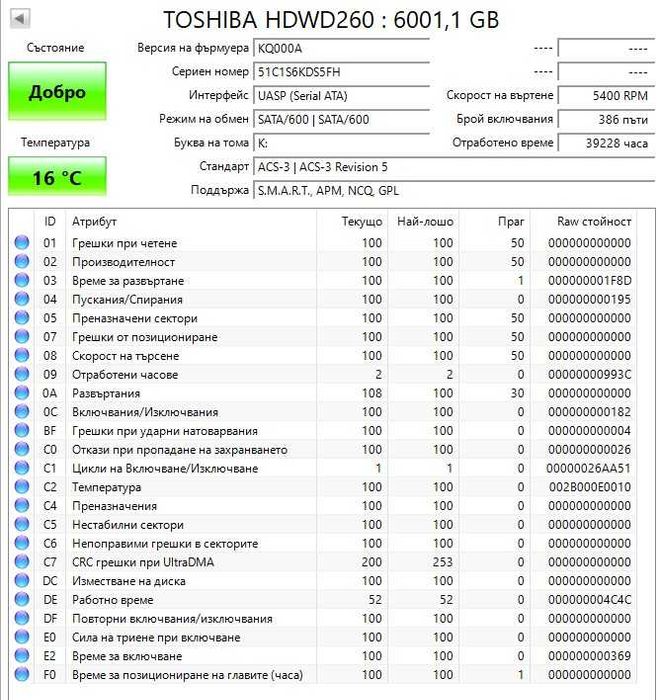659x700 pixels.
Task: Click the blue status icon for attribute 02
Action: (21, 262)
